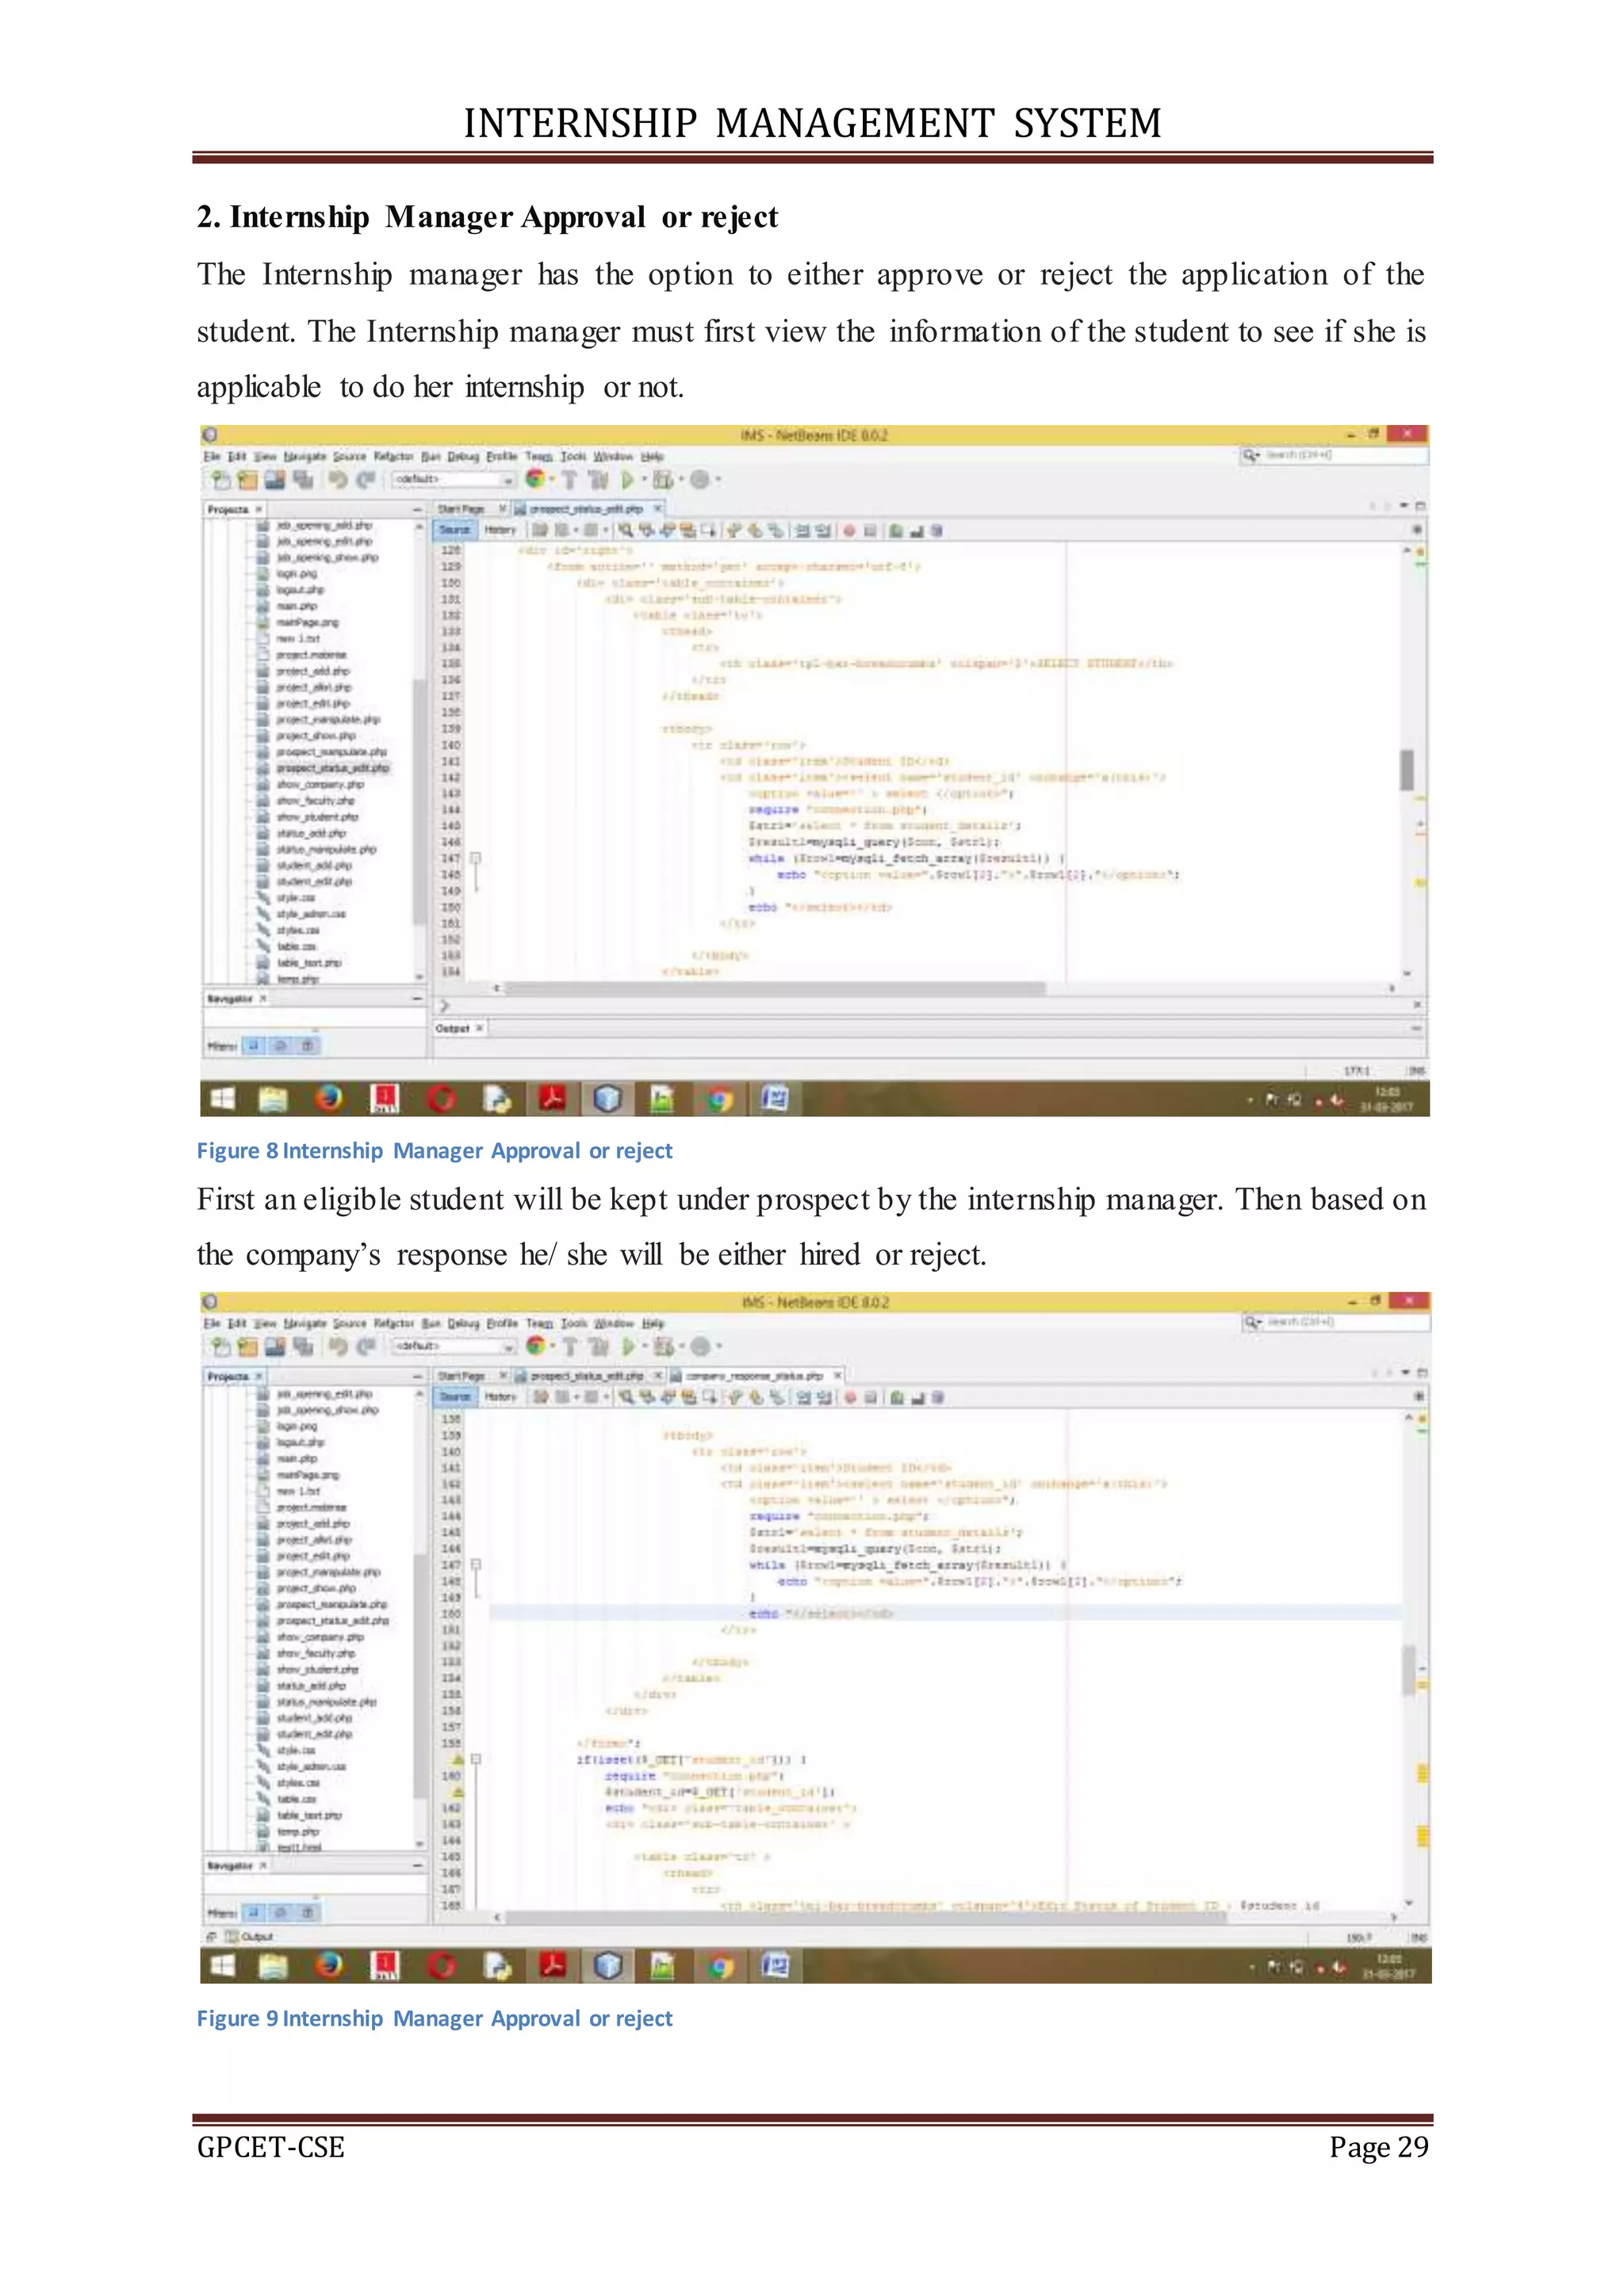Minimize the Projects panel in Figure 8

(x=418, y=509)
